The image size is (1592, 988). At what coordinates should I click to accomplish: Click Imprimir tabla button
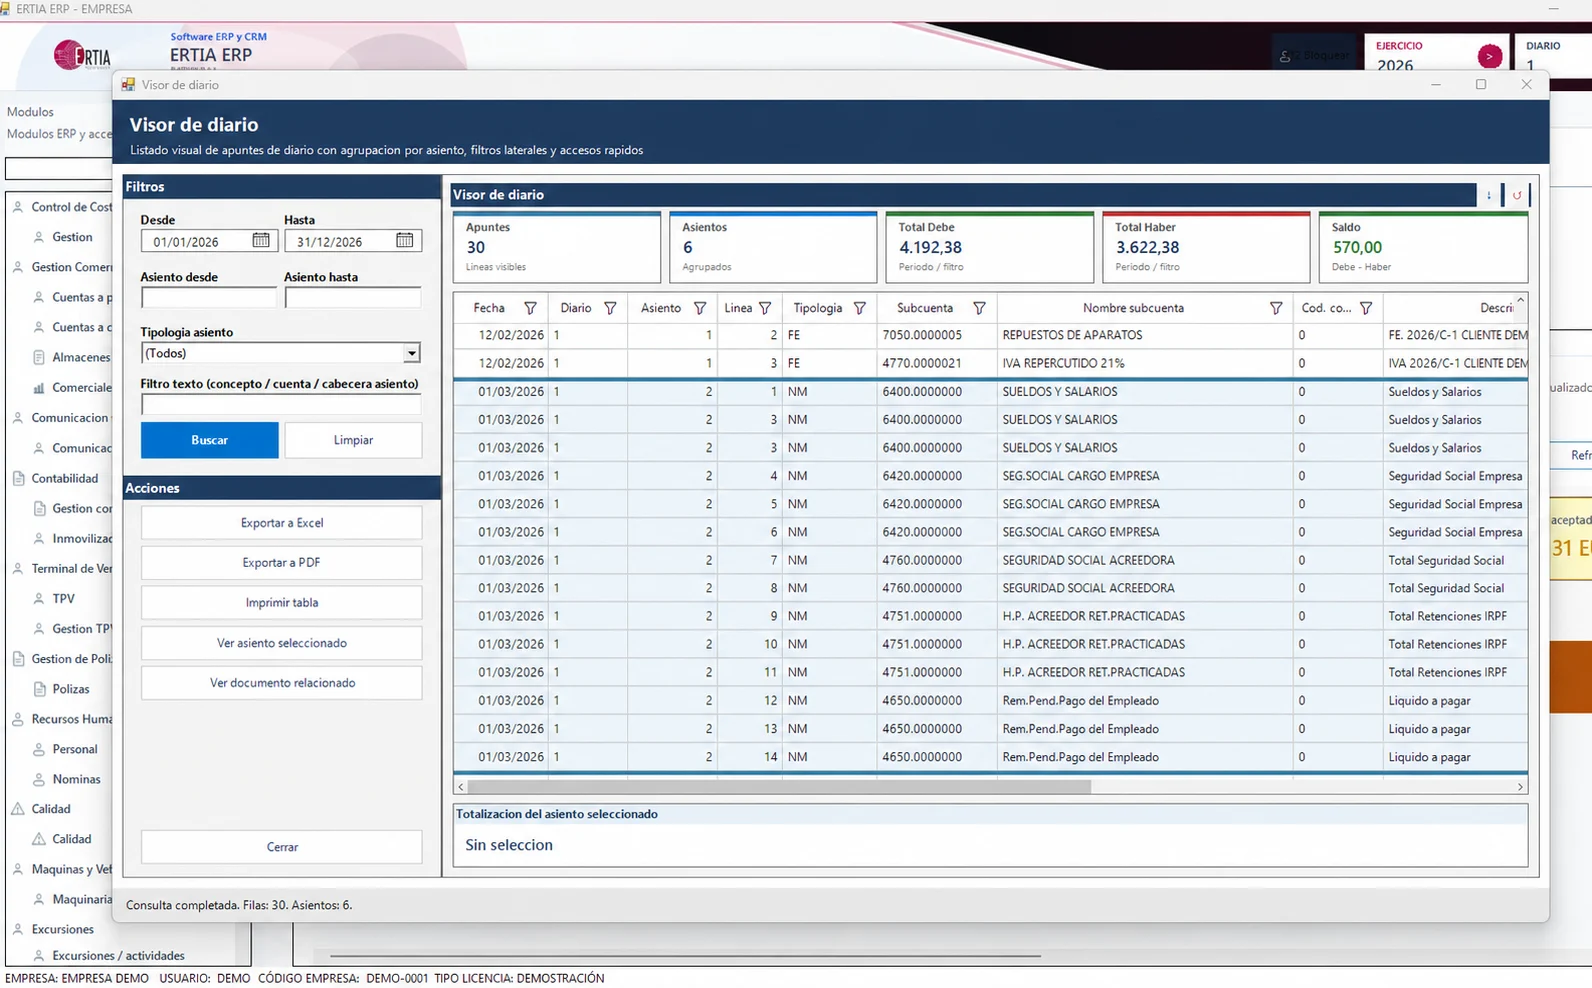pos(282,603)
